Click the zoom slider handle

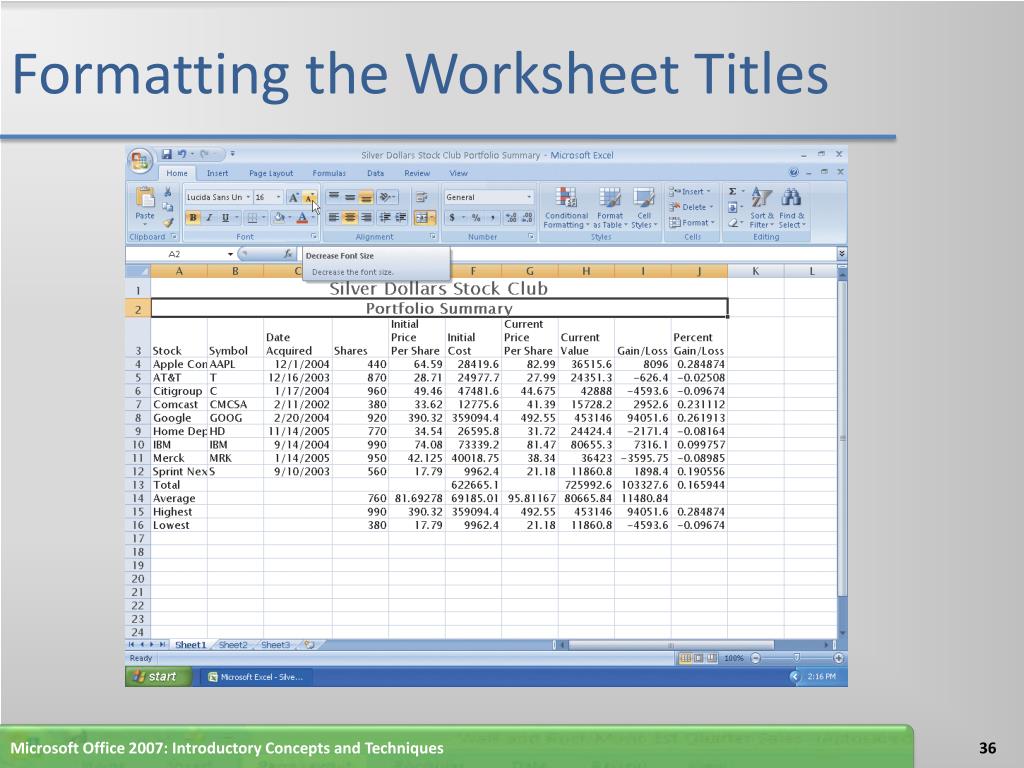[x=797, y=658]
